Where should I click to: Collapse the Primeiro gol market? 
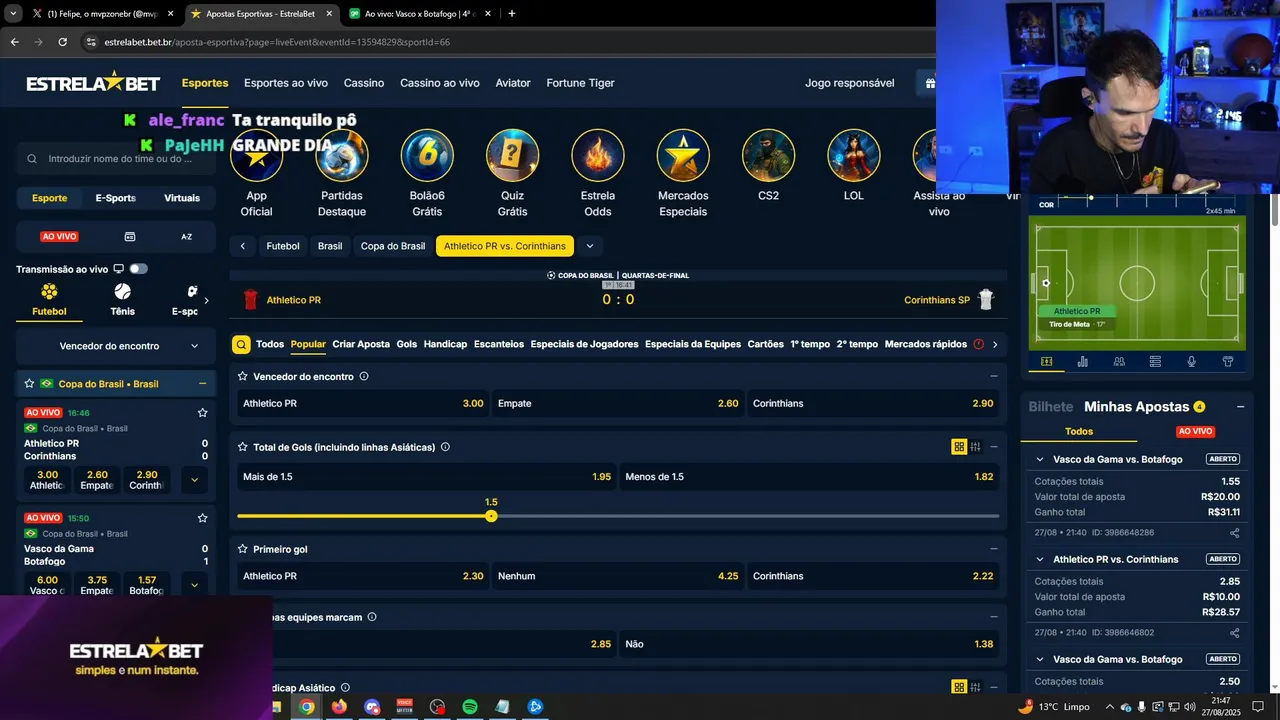click(x=993, y=549)
